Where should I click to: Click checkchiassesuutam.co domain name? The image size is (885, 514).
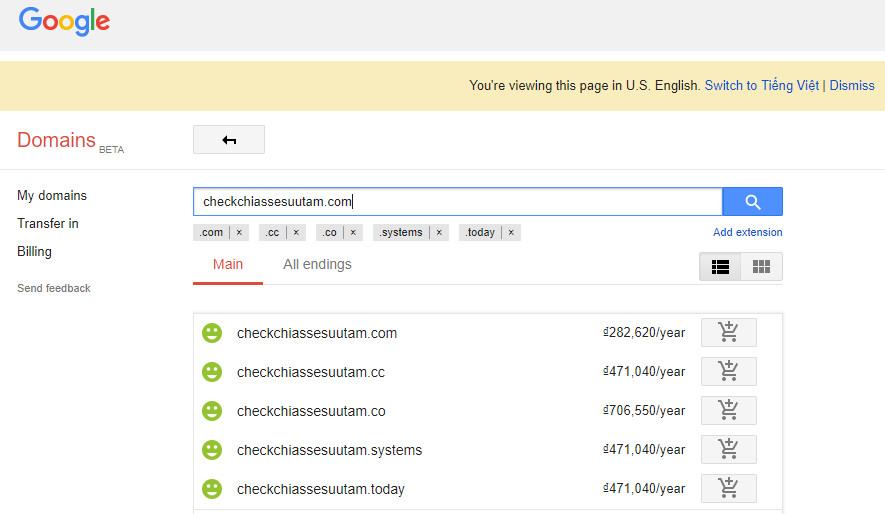pos(311,411)
